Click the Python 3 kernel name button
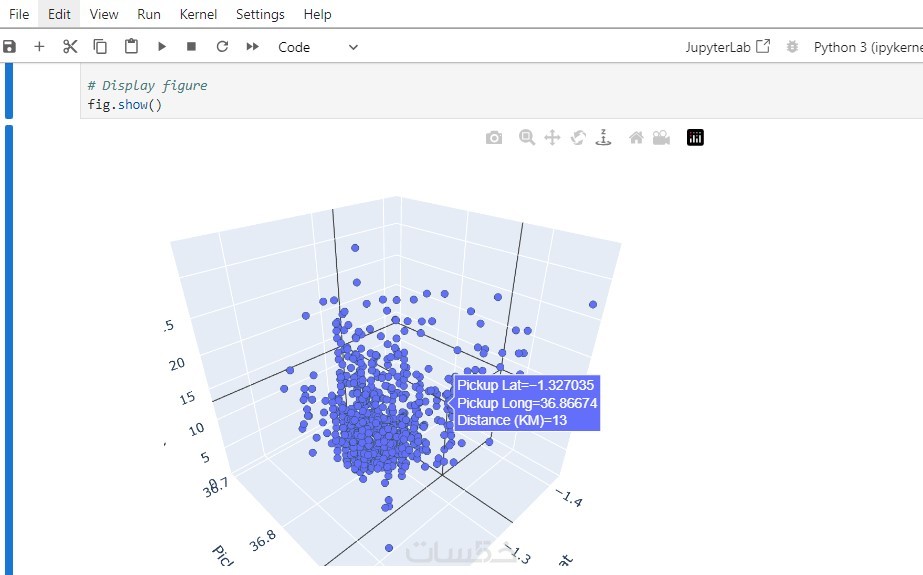 [x=866, y=47]
